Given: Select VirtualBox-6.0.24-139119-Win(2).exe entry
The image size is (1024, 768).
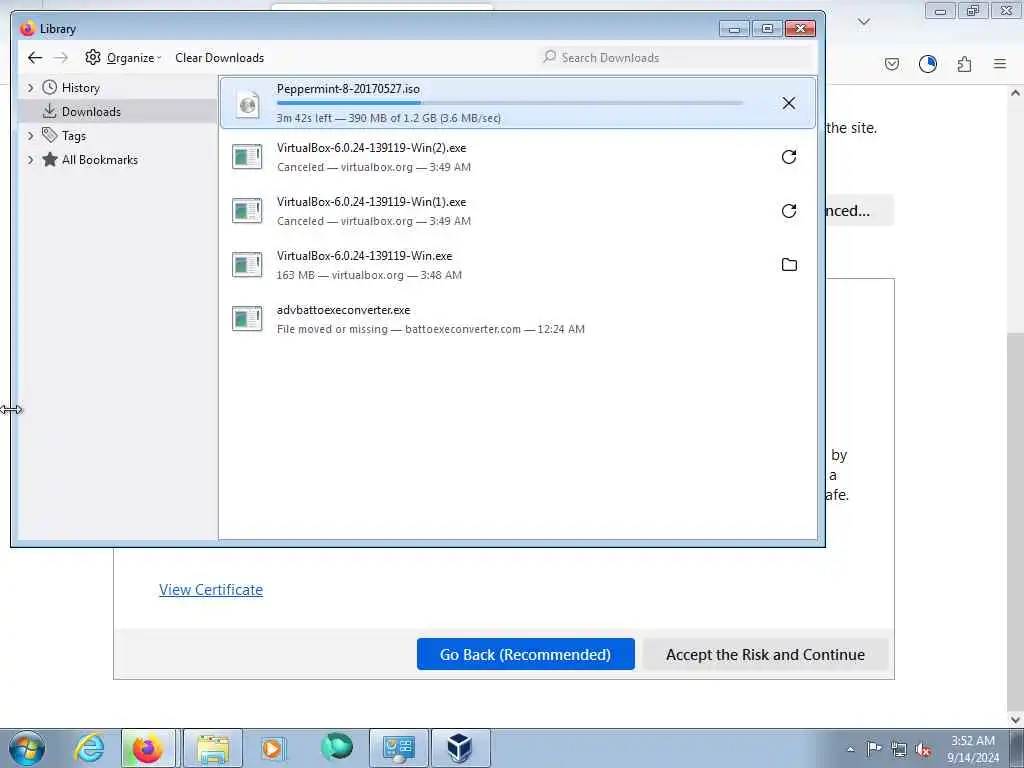Looking at the screenshot, I should click(x=518, y=157).
